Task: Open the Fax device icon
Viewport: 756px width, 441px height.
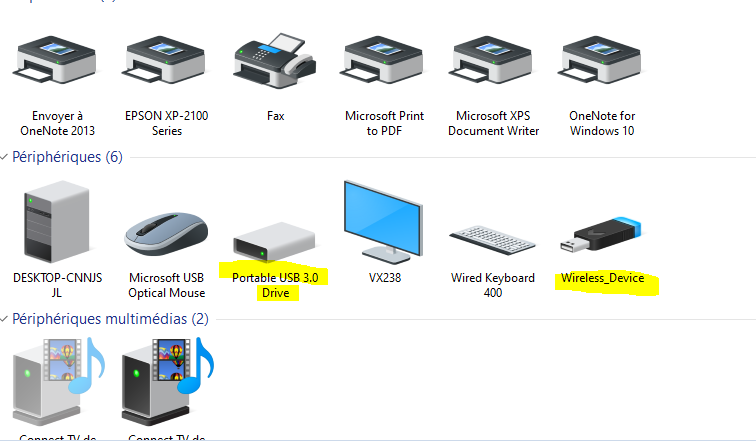Action: [275, 60]
